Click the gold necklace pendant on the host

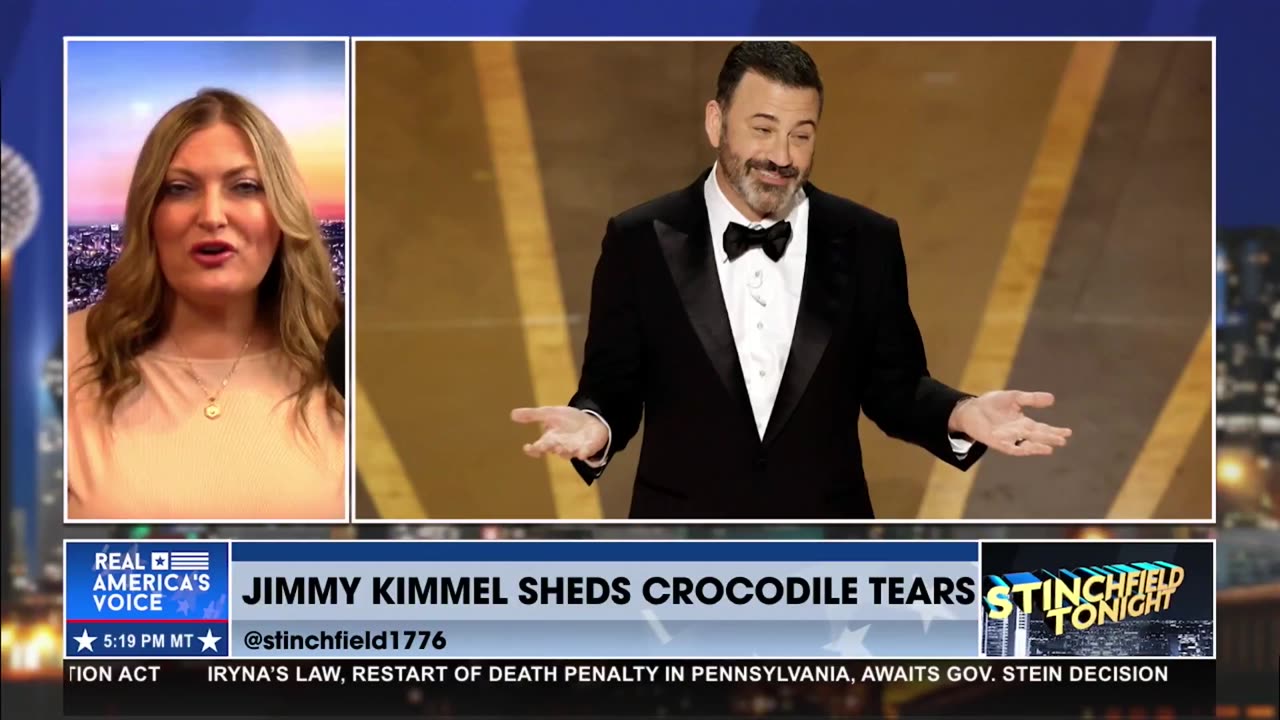click(212, 408)
